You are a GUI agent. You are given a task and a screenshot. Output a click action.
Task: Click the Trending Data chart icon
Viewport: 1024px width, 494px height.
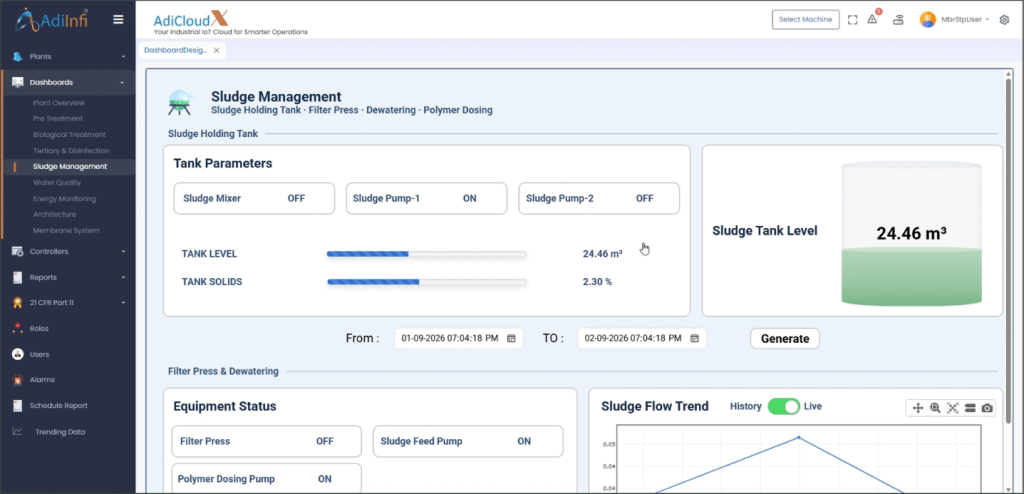point(18,431)
